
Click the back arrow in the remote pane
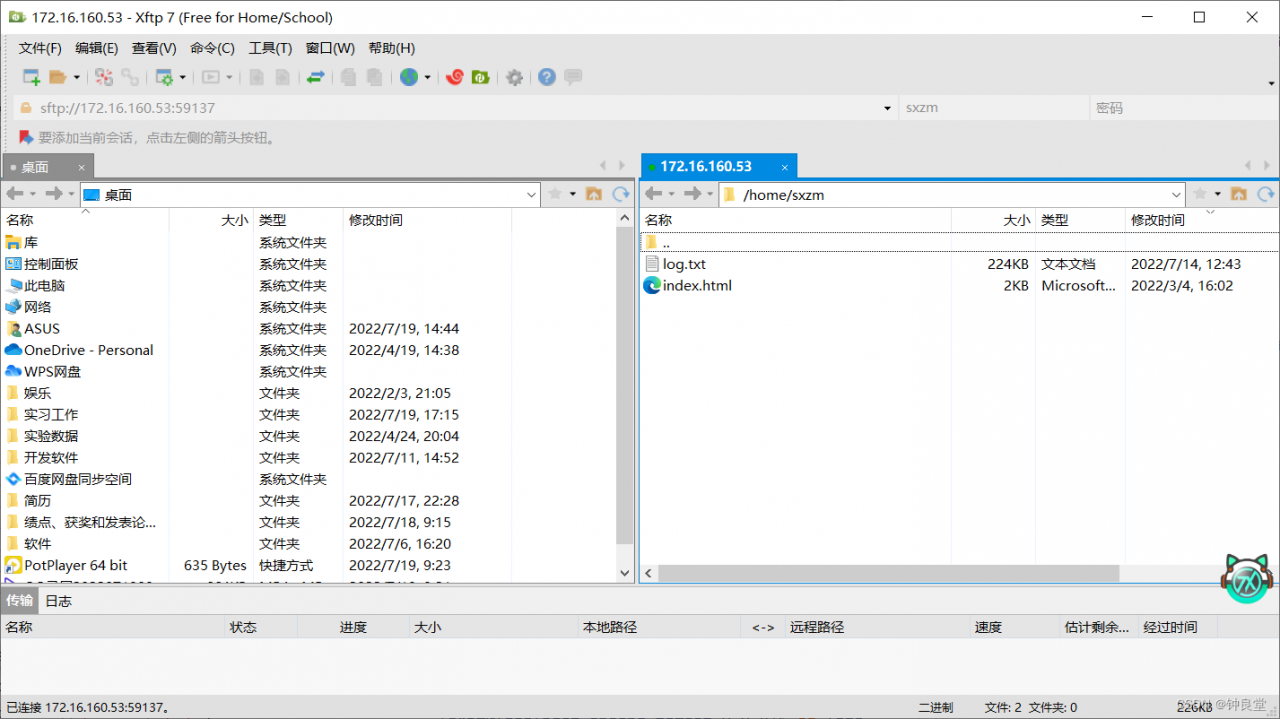point(653,194)
